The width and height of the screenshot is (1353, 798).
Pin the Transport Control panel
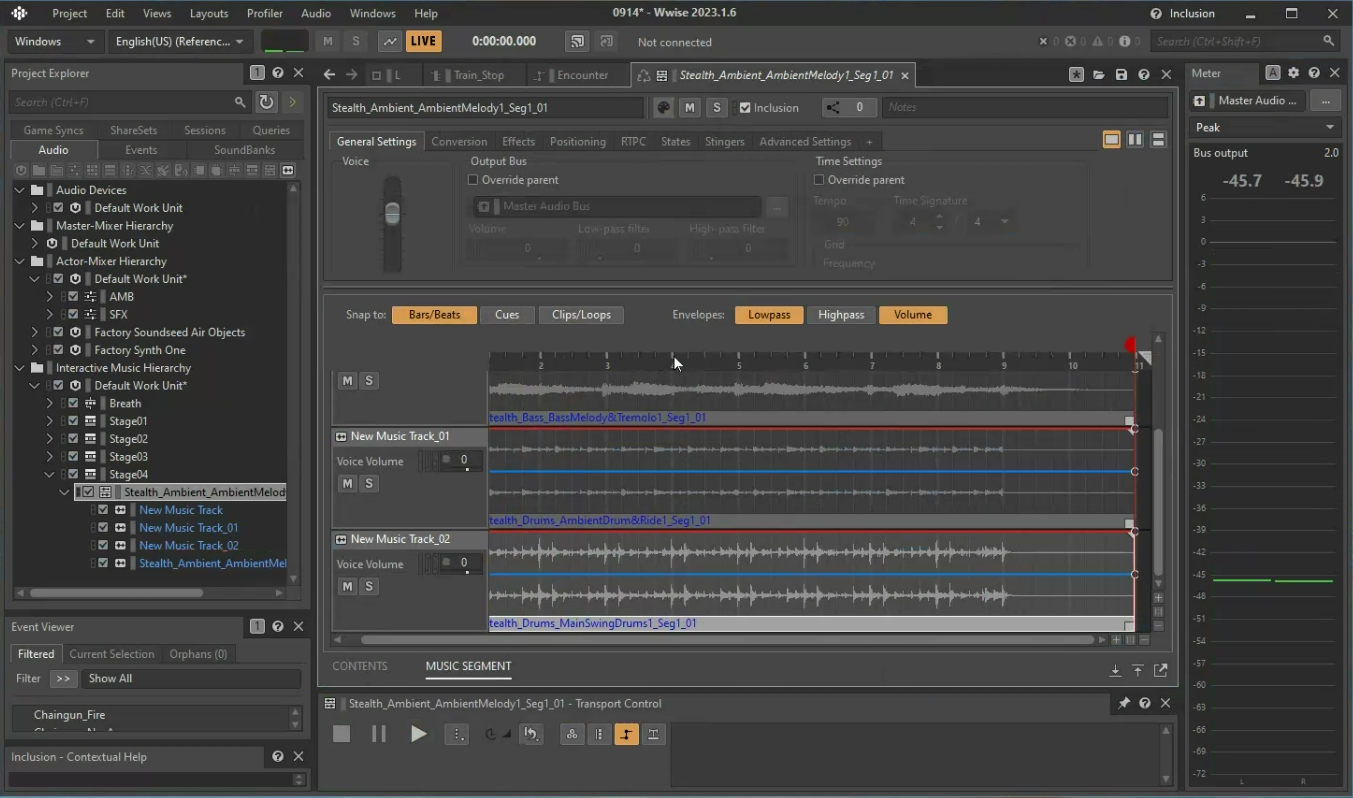[x=1123, y=704]
